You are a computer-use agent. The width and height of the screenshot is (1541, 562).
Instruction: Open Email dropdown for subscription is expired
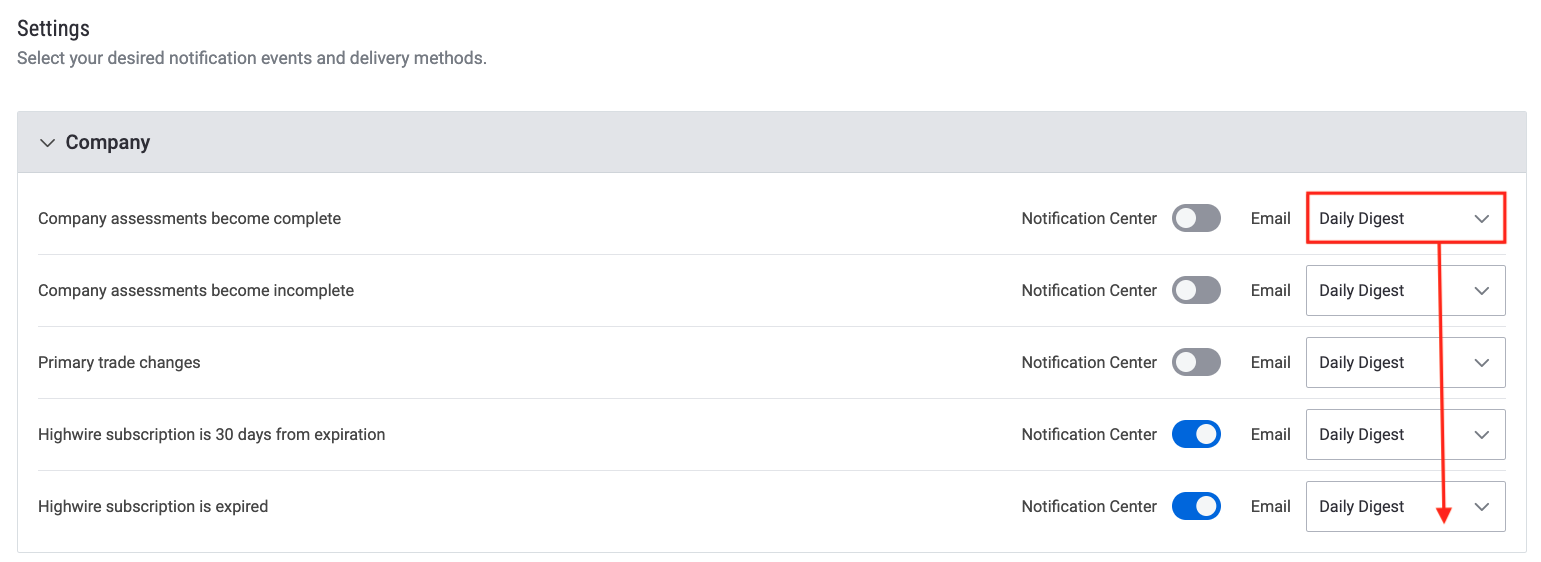pos(1406,506)
